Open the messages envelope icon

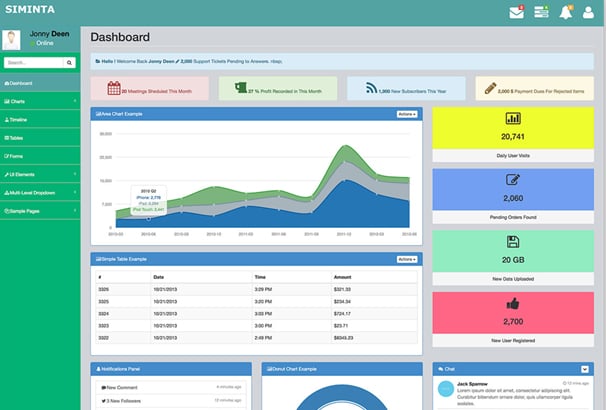point(516,13)
